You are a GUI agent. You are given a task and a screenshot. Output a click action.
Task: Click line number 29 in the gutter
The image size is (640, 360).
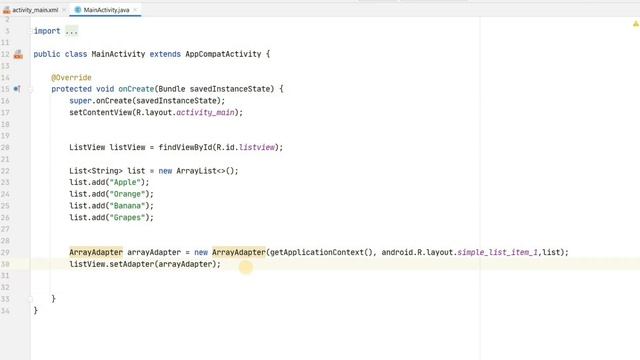click(5, 252)
